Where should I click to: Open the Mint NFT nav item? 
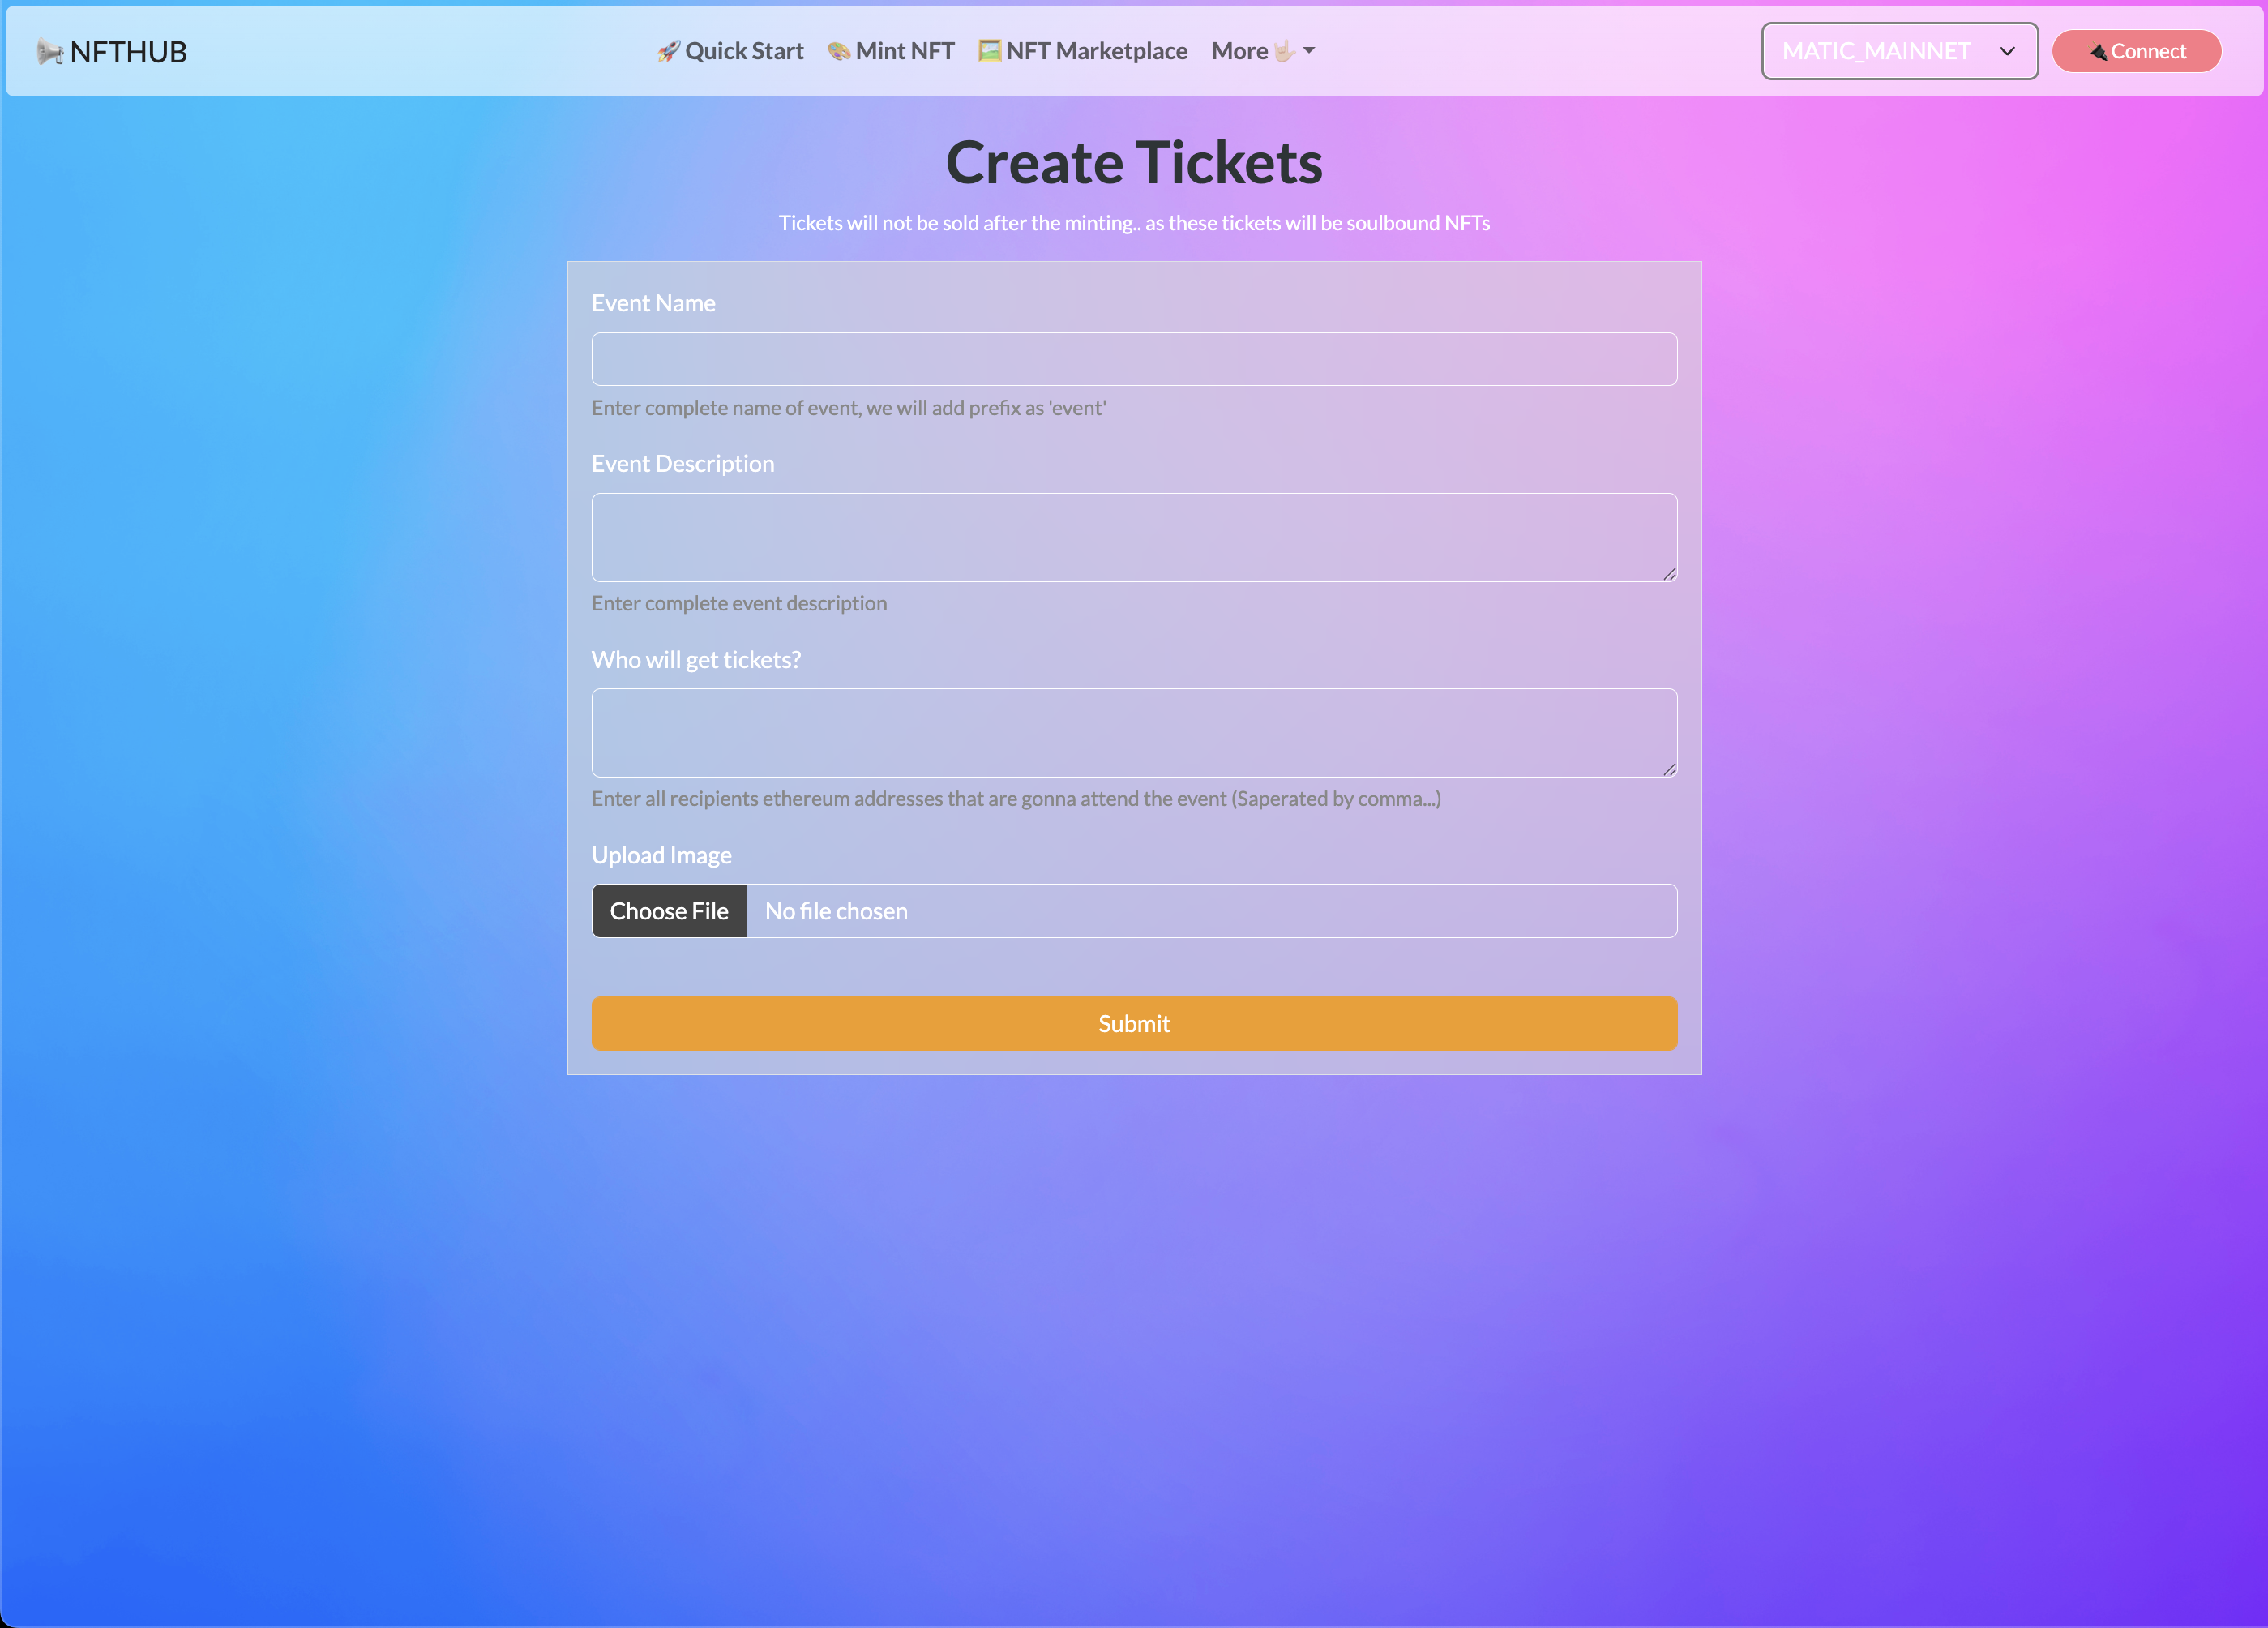click(904, 51)
